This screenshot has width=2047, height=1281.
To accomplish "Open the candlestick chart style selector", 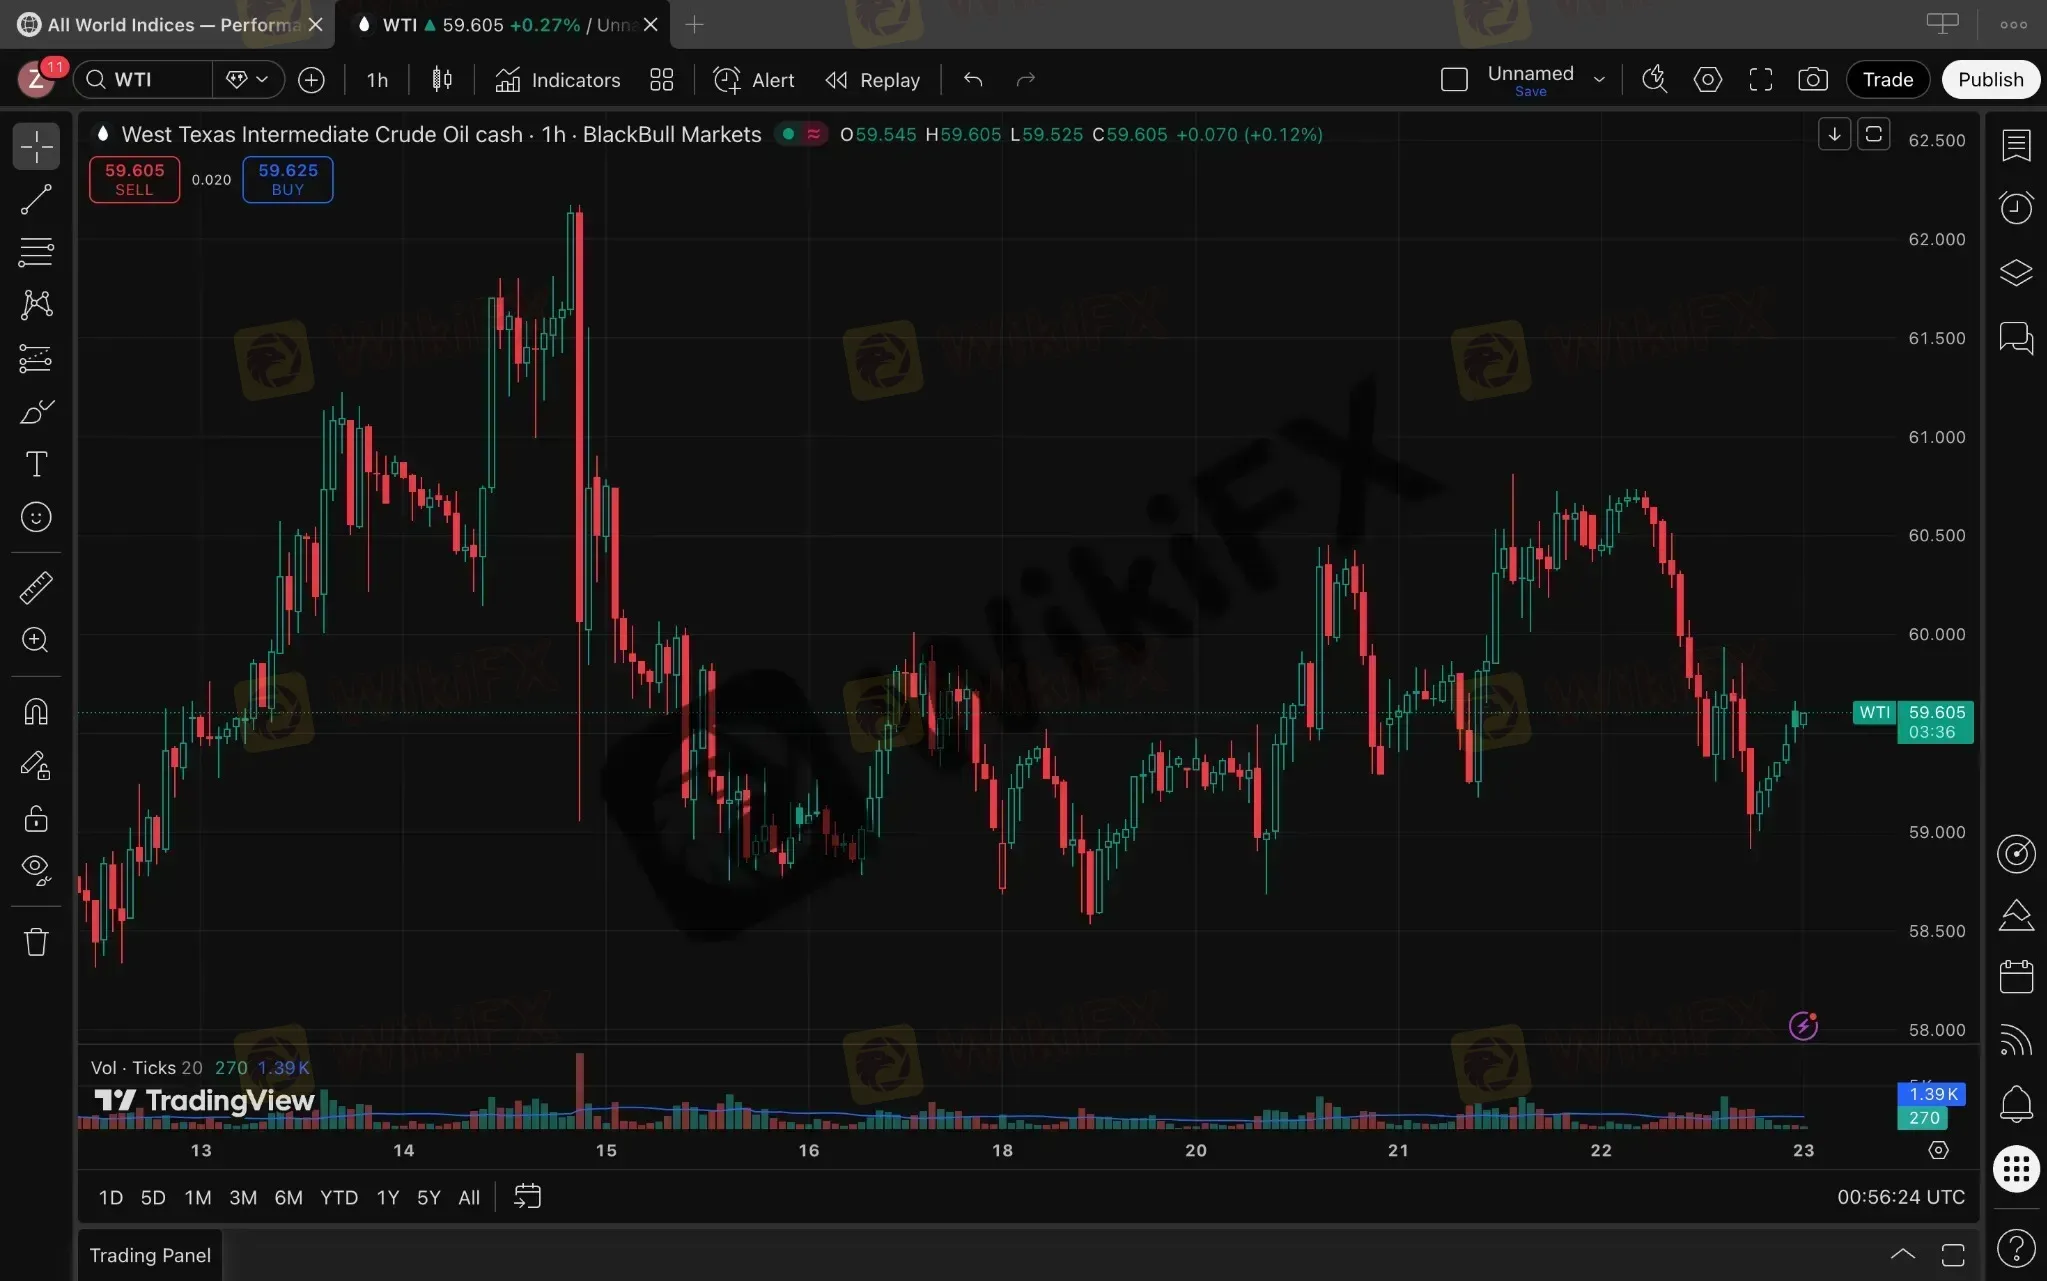I will pos(442,80).
